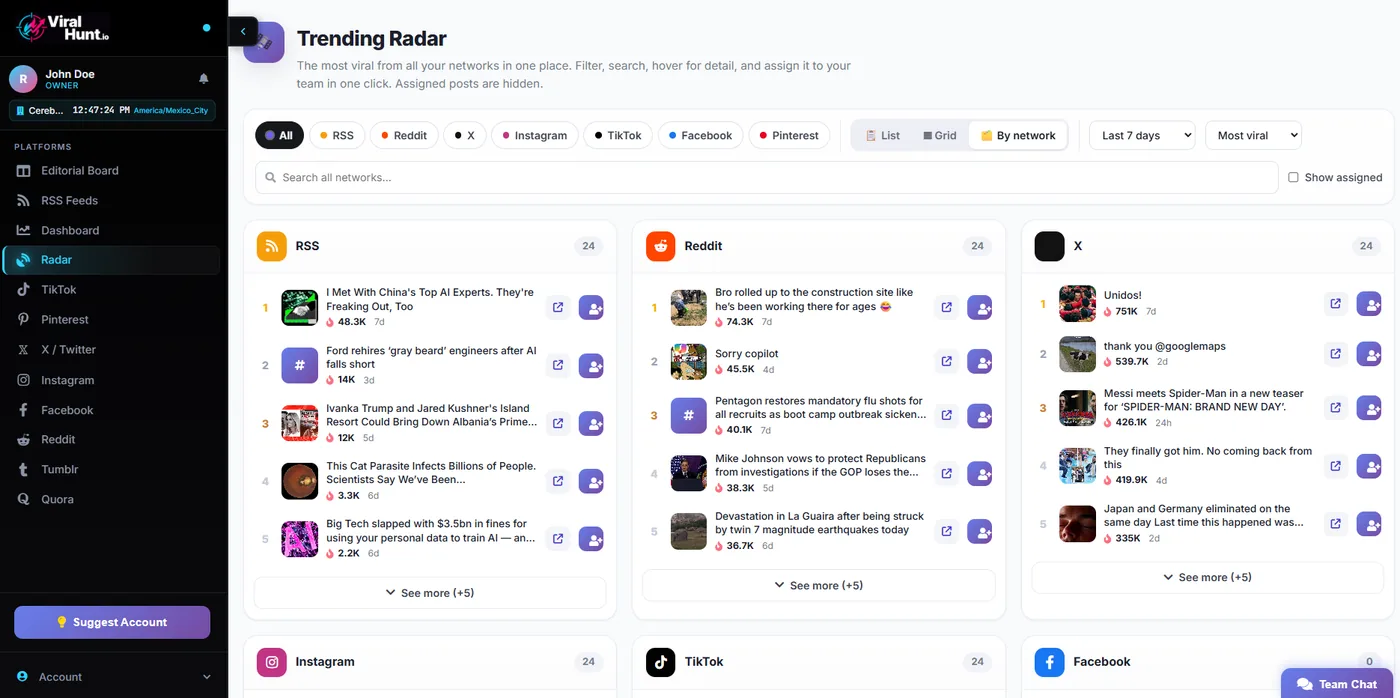The image size is (1400, 698).
Task: Open the Team Chat button
Action: [x=1337, y=684]
